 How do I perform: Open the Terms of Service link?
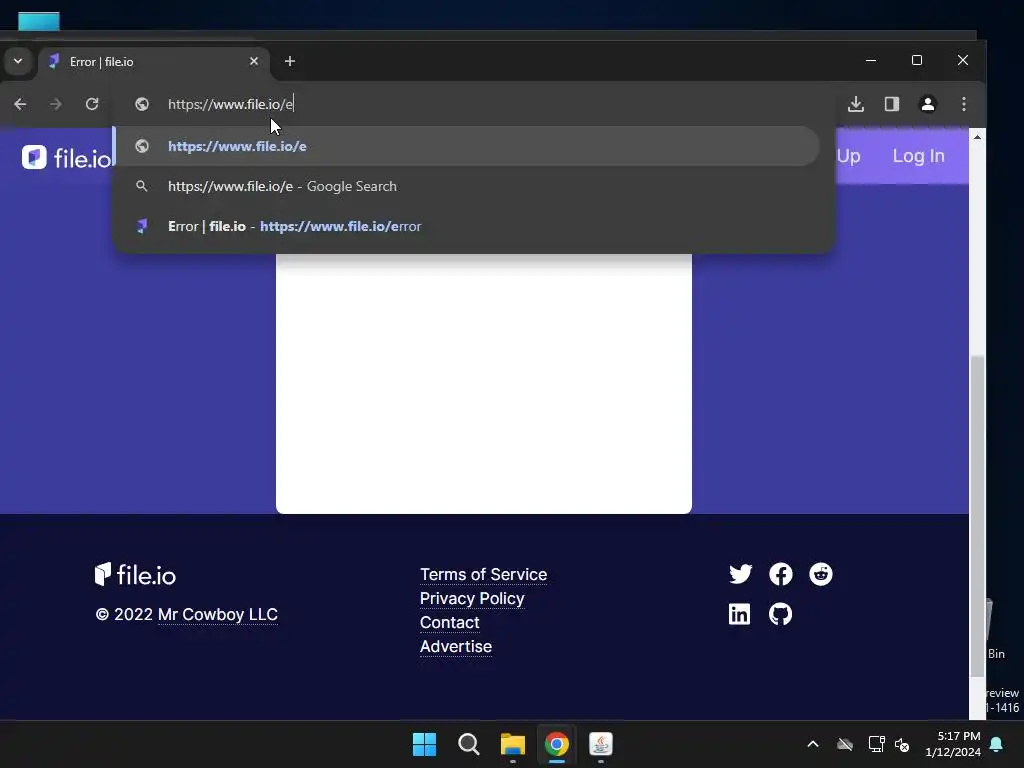[483, 575]
